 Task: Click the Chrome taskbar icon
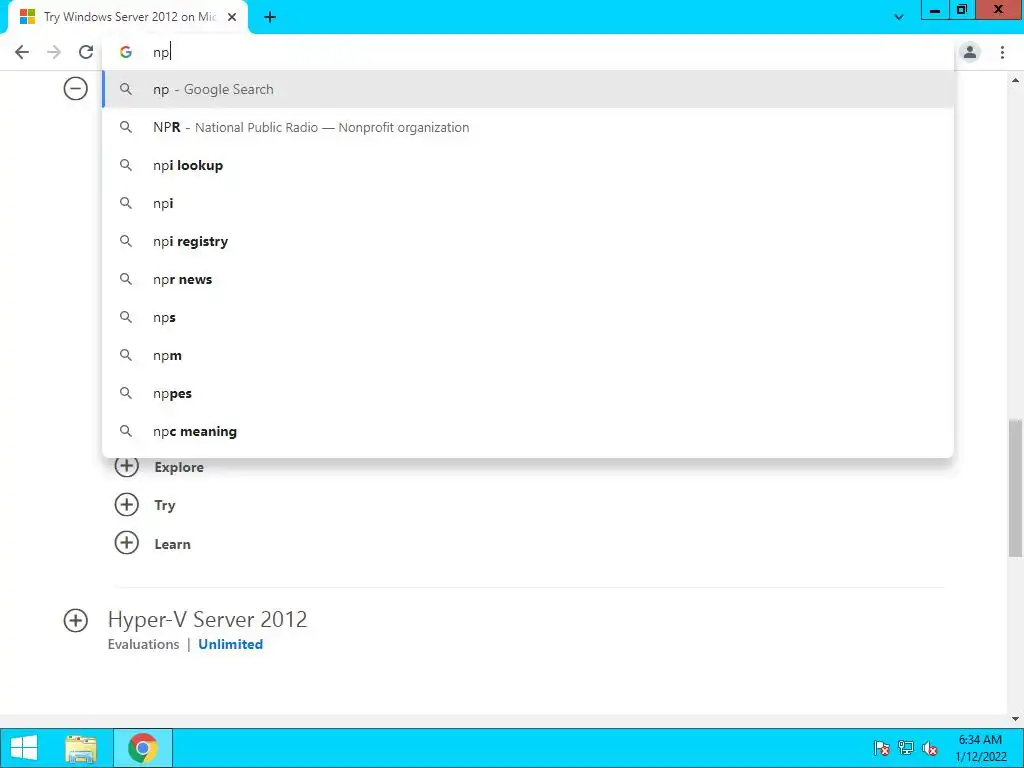tap(143, 748)
